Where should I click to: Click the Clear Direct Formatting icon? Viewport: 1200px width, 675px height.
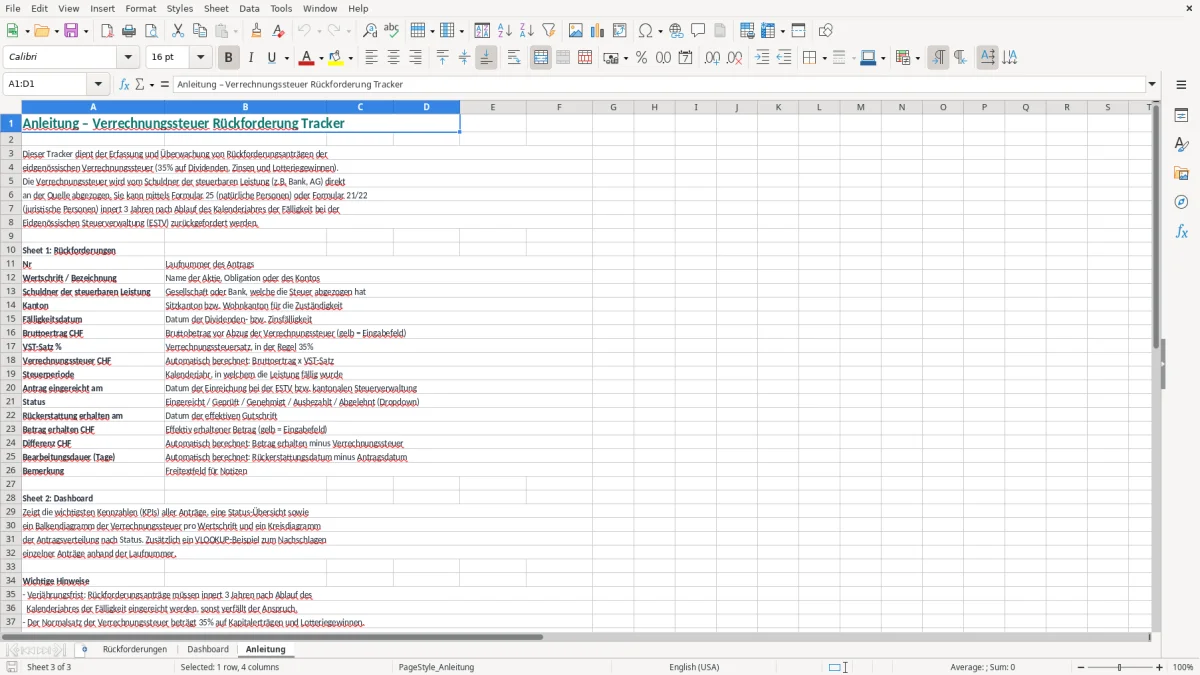coord(279,31)
